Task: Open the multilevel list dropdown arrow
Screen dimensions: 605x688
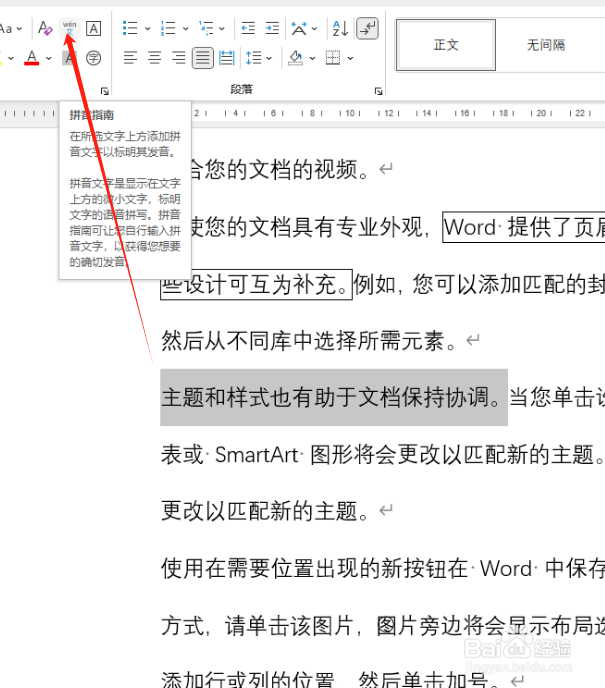Action: pyautogui.click(x=222, y=29)
